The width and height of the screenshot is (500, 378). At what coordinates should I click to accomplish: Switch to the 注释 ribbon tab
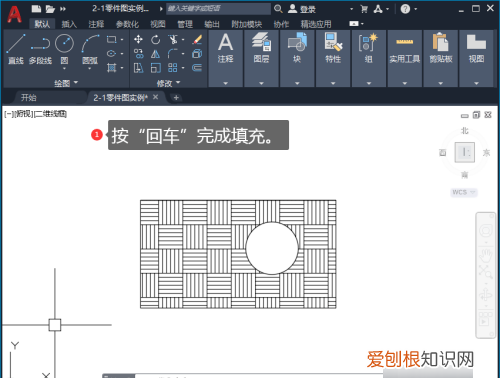click(x=96, y=24)
